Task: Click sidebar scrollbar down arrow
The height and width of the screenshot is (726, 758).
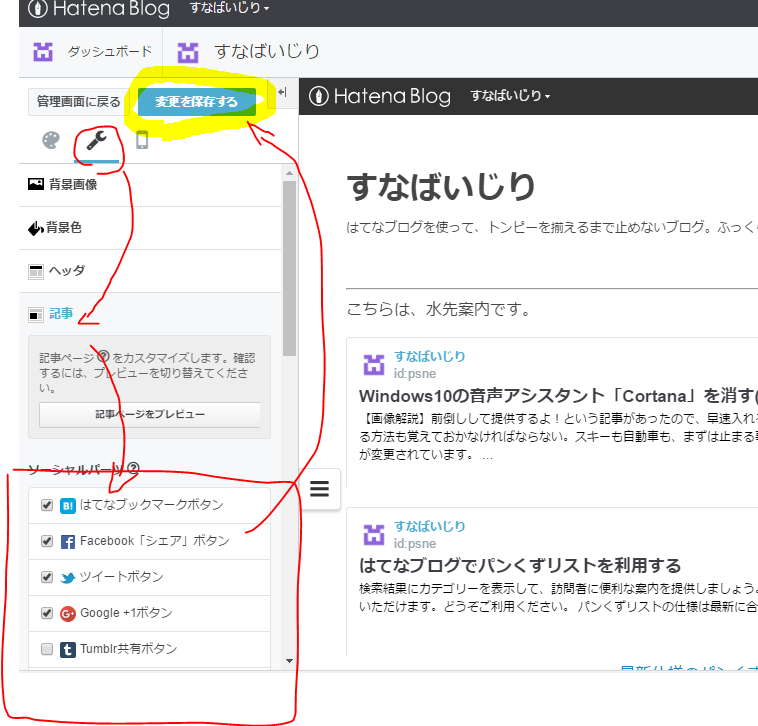Action: [x=290, y=661]
